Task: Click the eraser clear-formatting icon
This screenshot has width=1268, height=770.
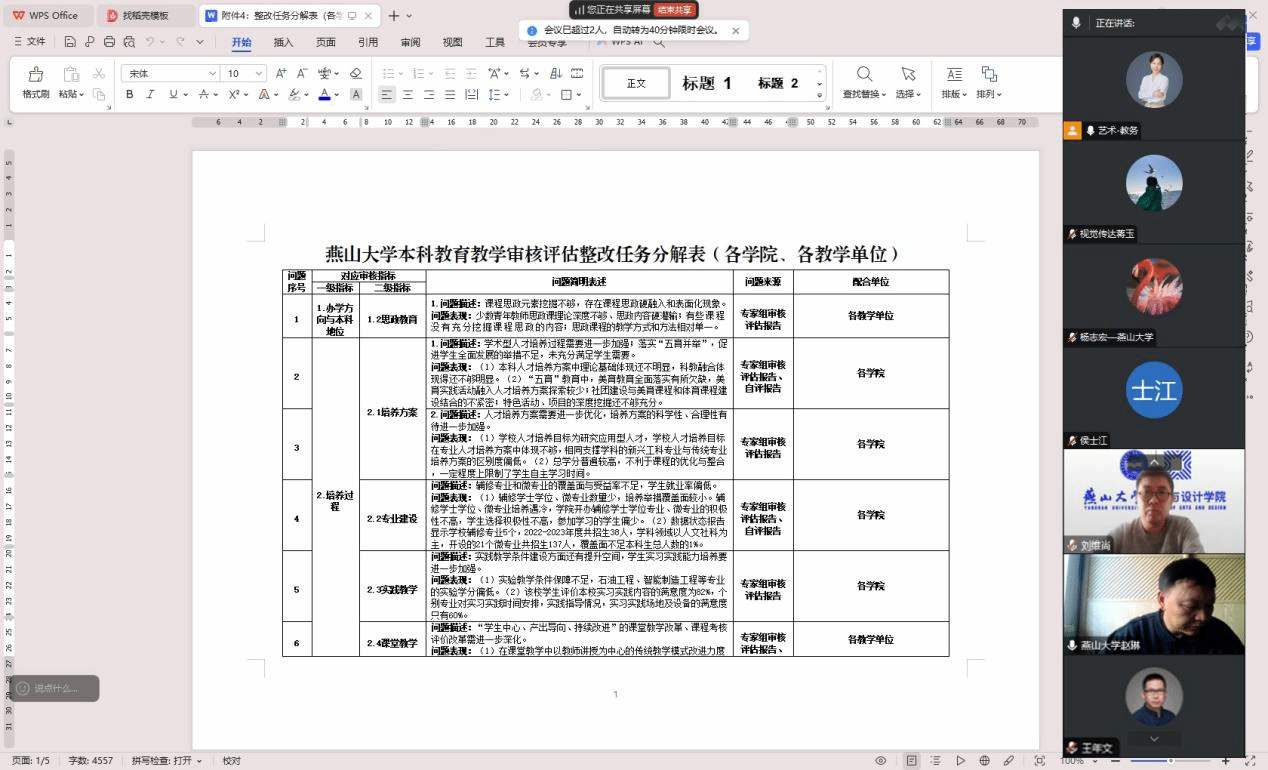Action: [355, 73]
